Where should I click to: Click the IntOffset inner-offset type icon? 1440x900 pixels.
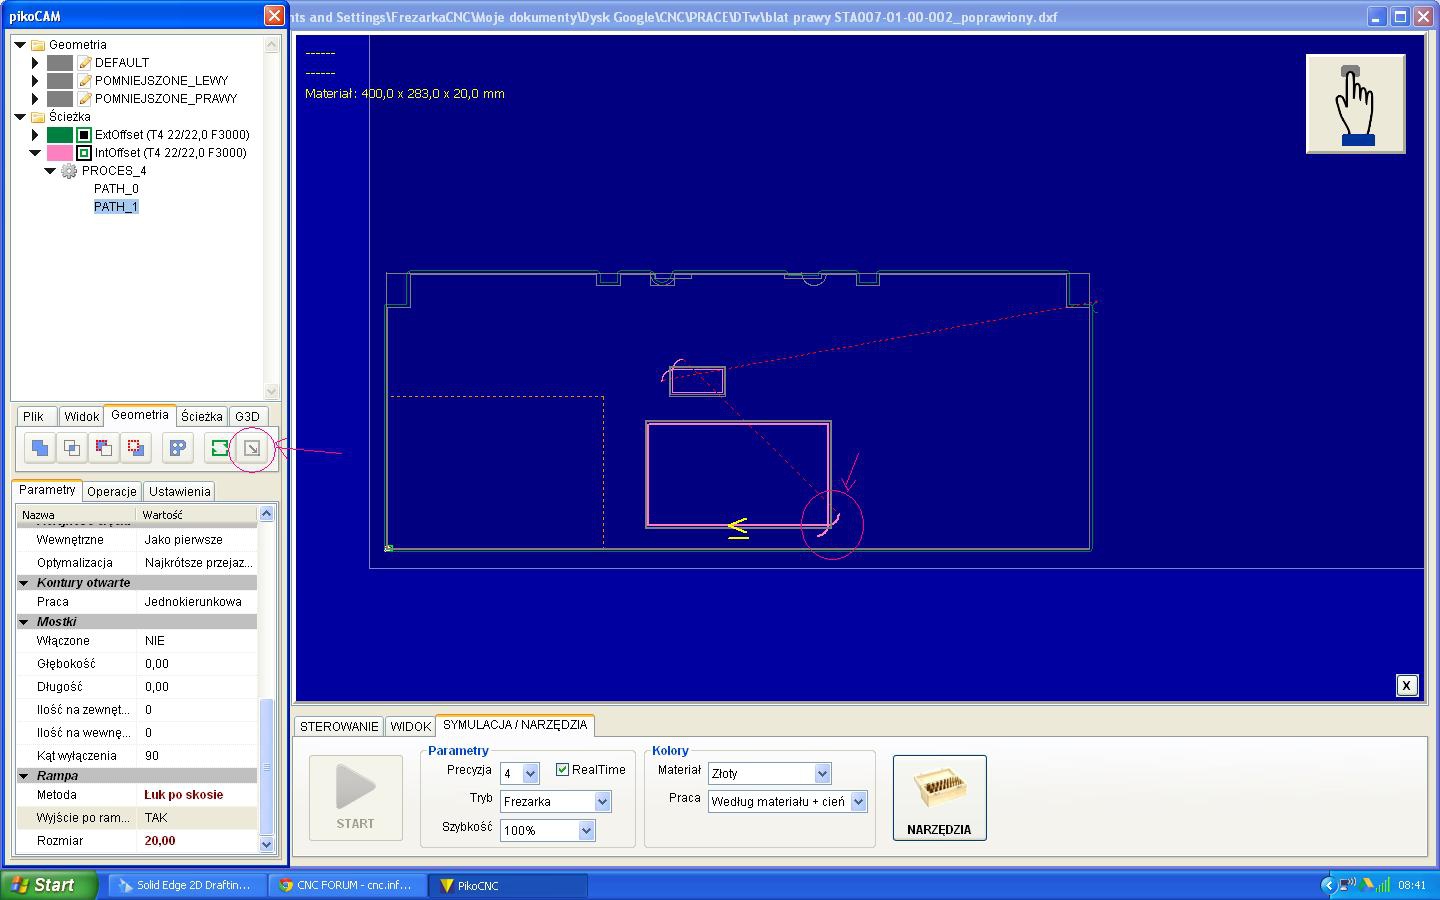point(85,153)
